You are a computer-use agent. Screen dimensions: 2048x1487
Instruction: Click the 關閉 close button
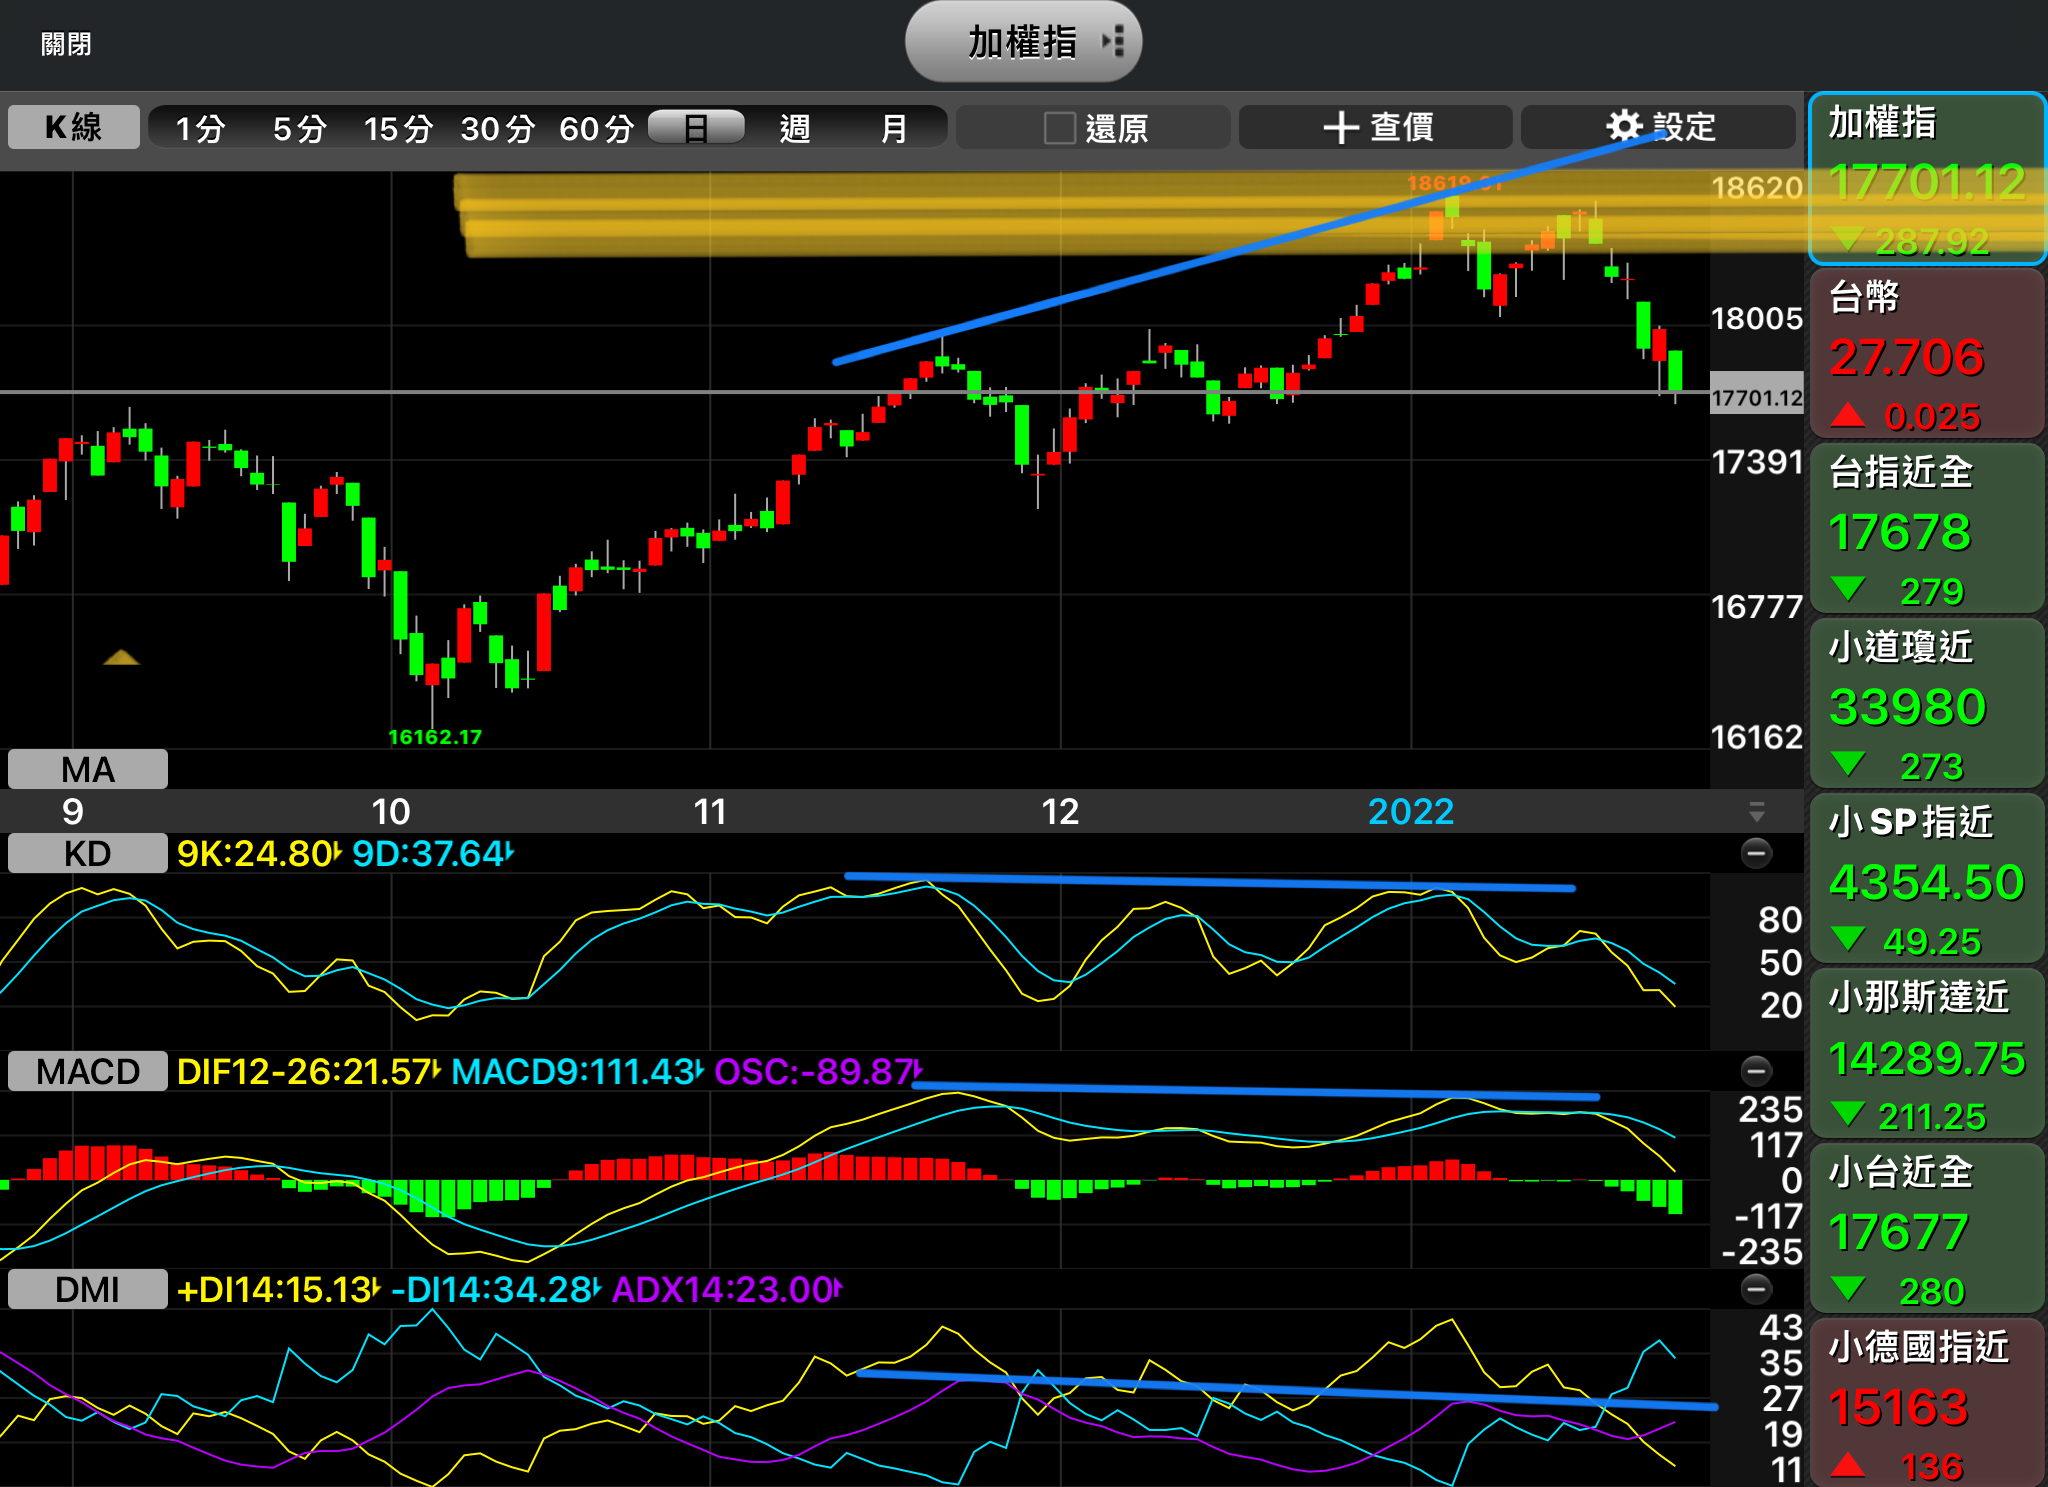click(66, 44)
